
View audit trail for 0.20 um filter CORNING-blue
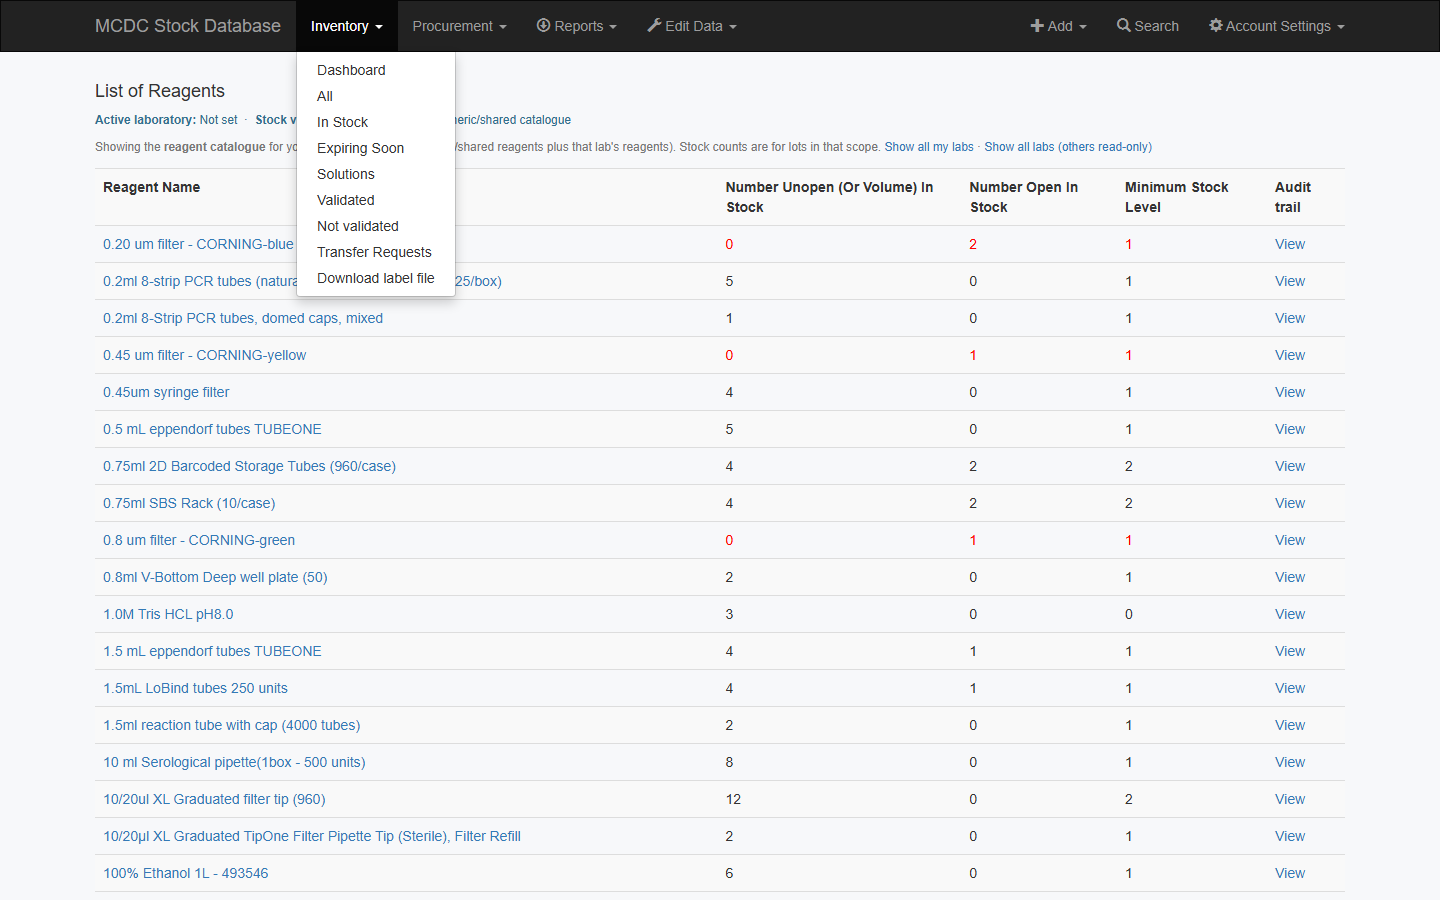click(x=1290, y=244)
